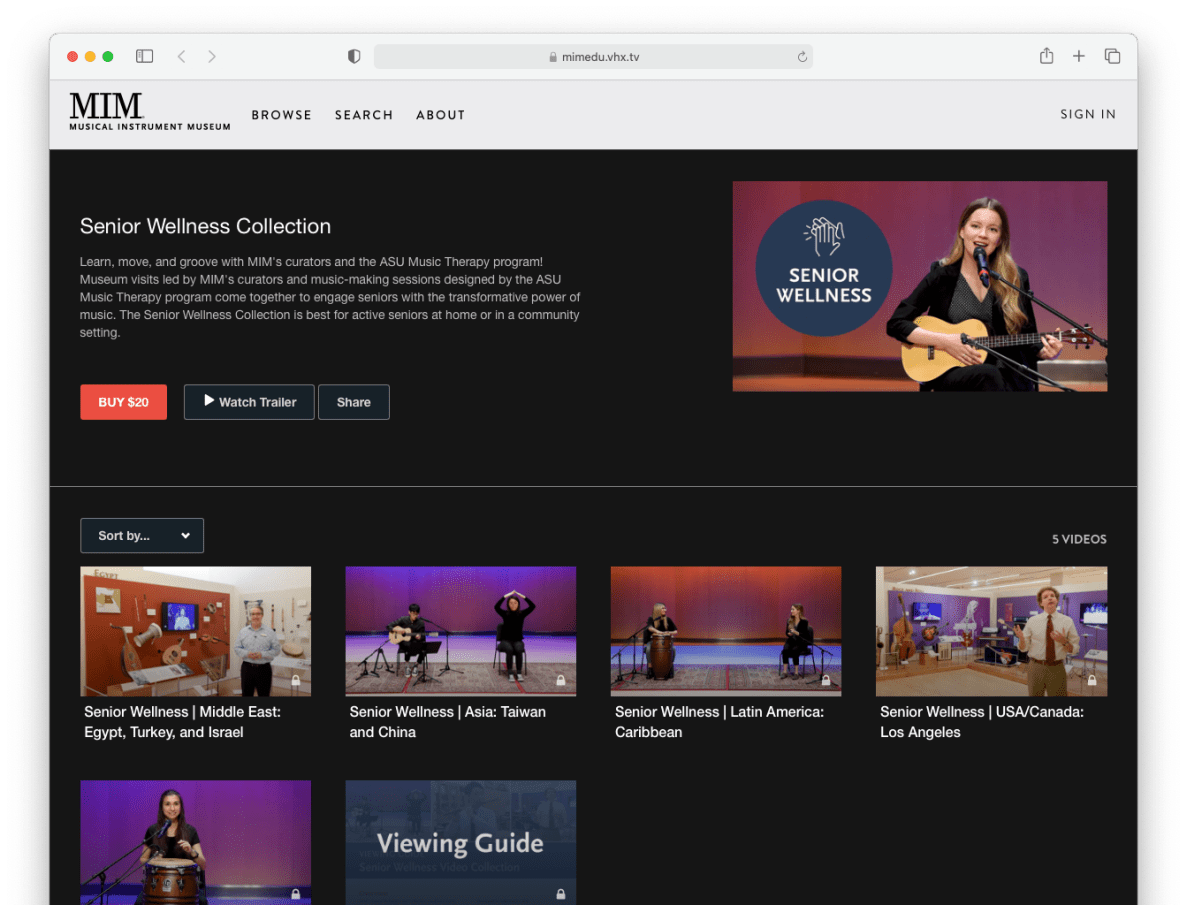
Task: Close the window with the red button
Action: [x=73, y=57]
